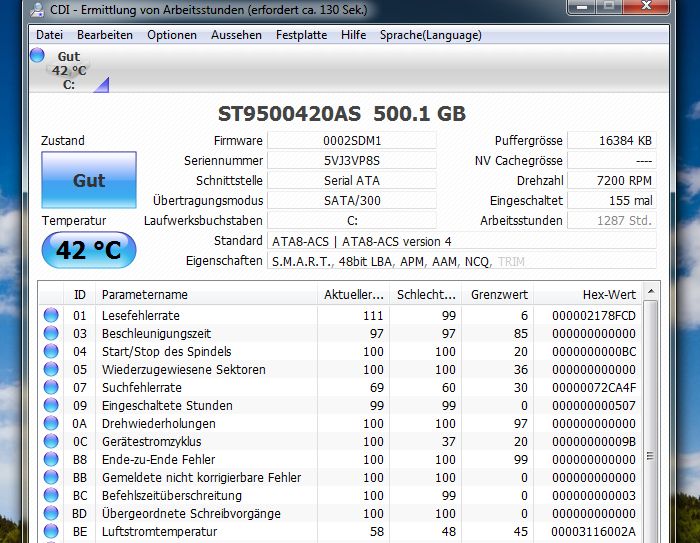Click the scroll-up arrow of the SMART list

[651, 292]
